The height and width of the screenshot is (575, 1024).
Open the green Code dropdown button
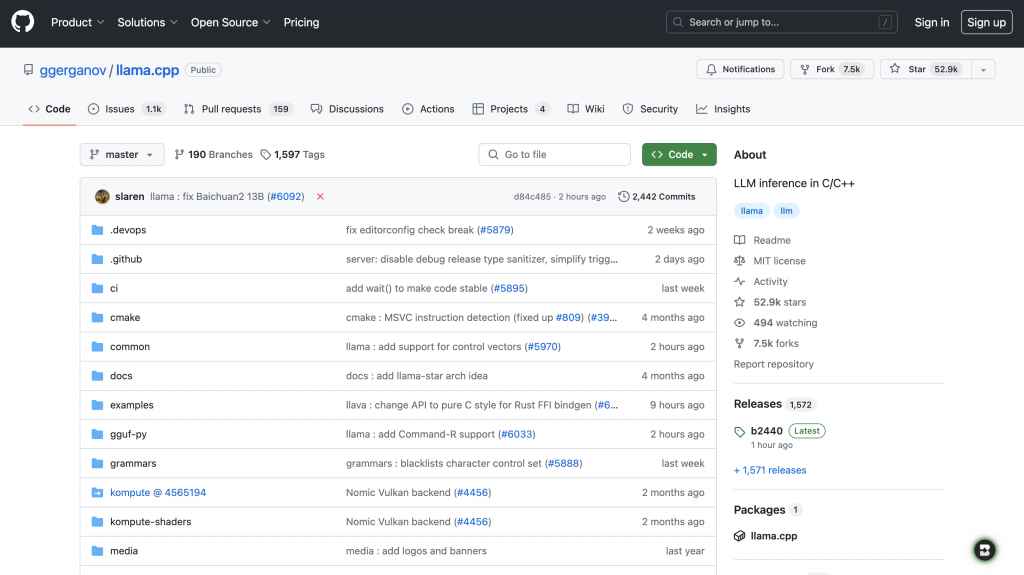(x=679, y=154)
